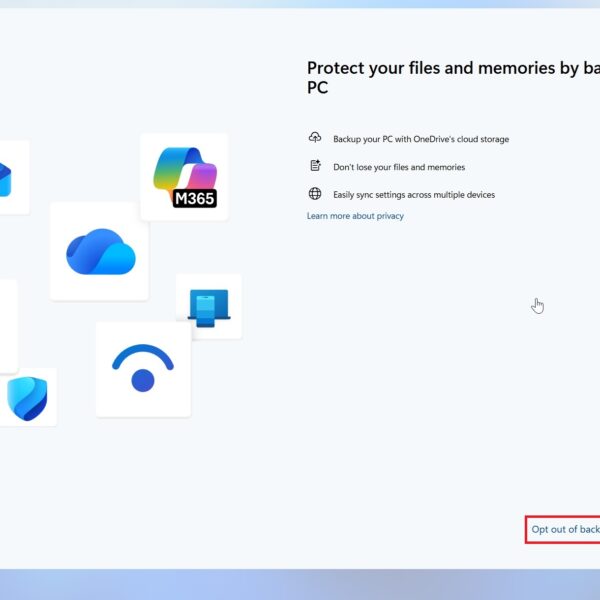Click the cloud upload icon beside Backup text
This screenshot has width=600, height=600.
[315, 137]
